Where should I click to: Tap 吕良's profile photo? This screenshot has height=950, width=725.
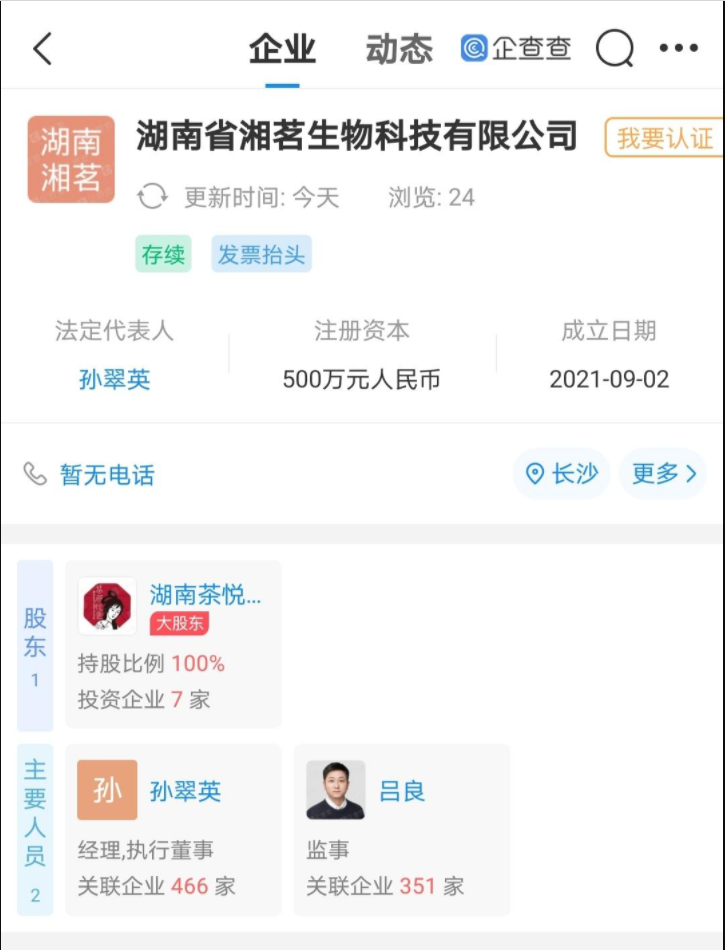(336, 791)
